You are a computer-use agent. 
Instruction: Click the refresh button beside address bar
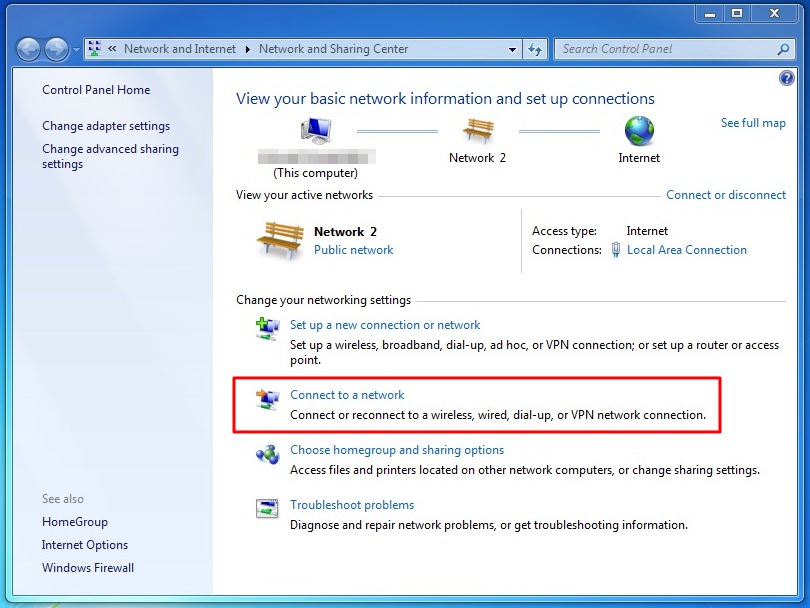535,49
